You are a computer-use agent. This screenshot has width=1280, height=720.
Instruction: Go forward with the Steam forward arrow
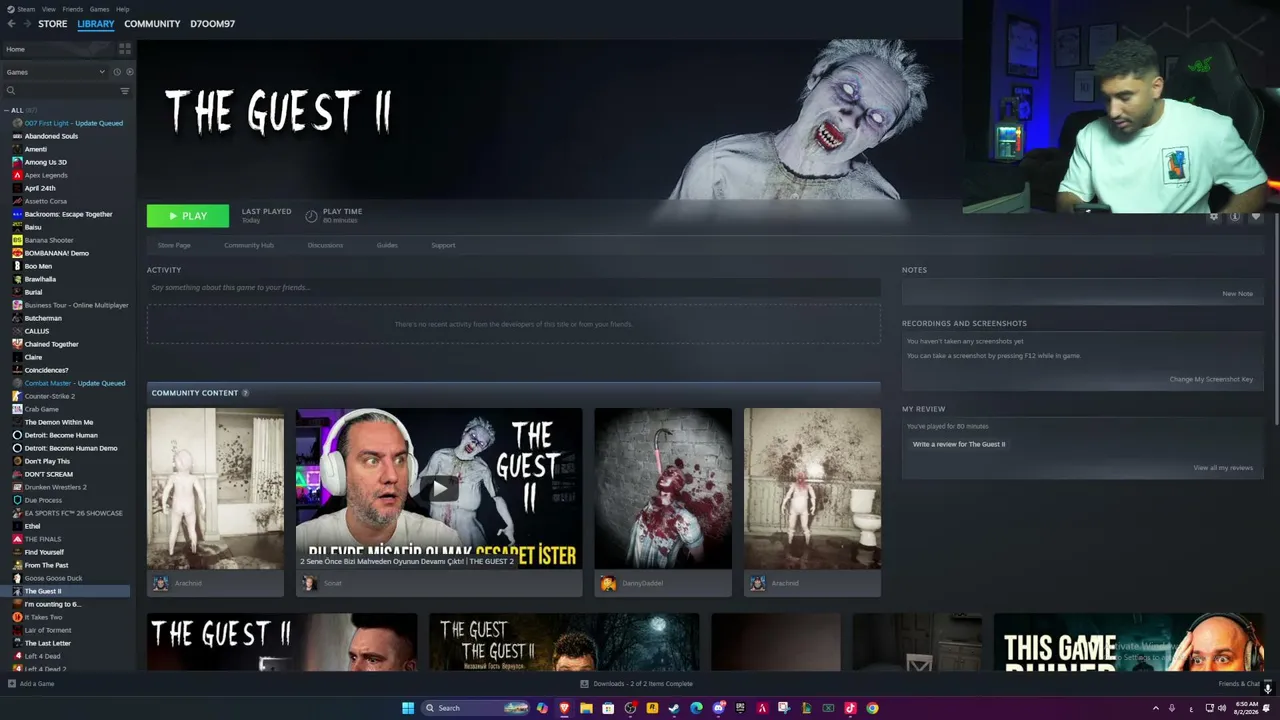(26, 24)
